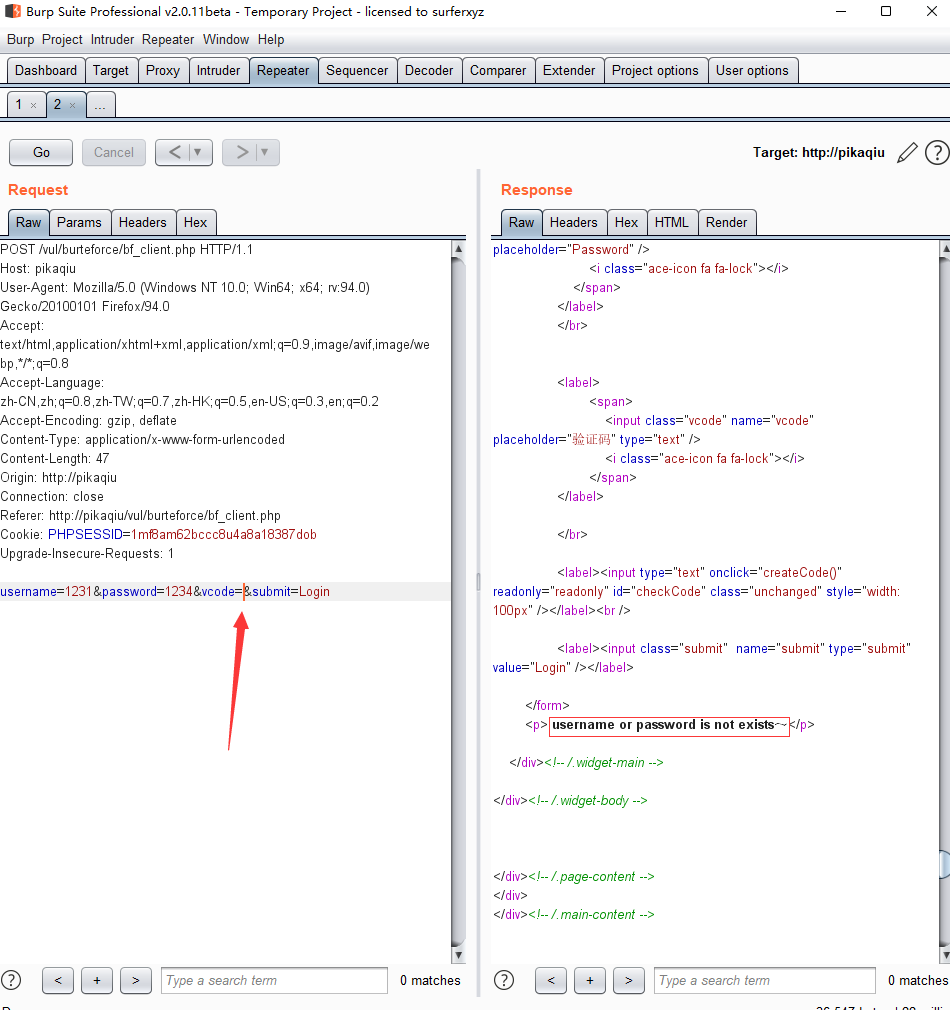Show request Hex view
Screen dimensions: 950x1010
195,222
